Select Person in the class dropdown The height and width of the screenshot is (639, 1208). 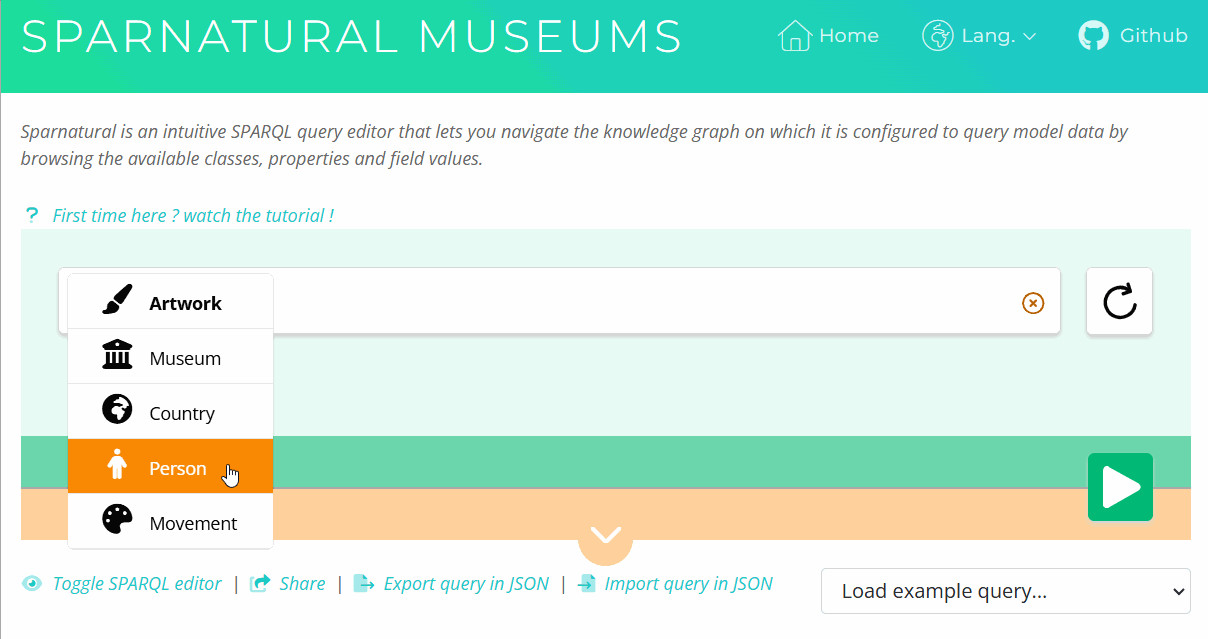[x=170, y=467]
